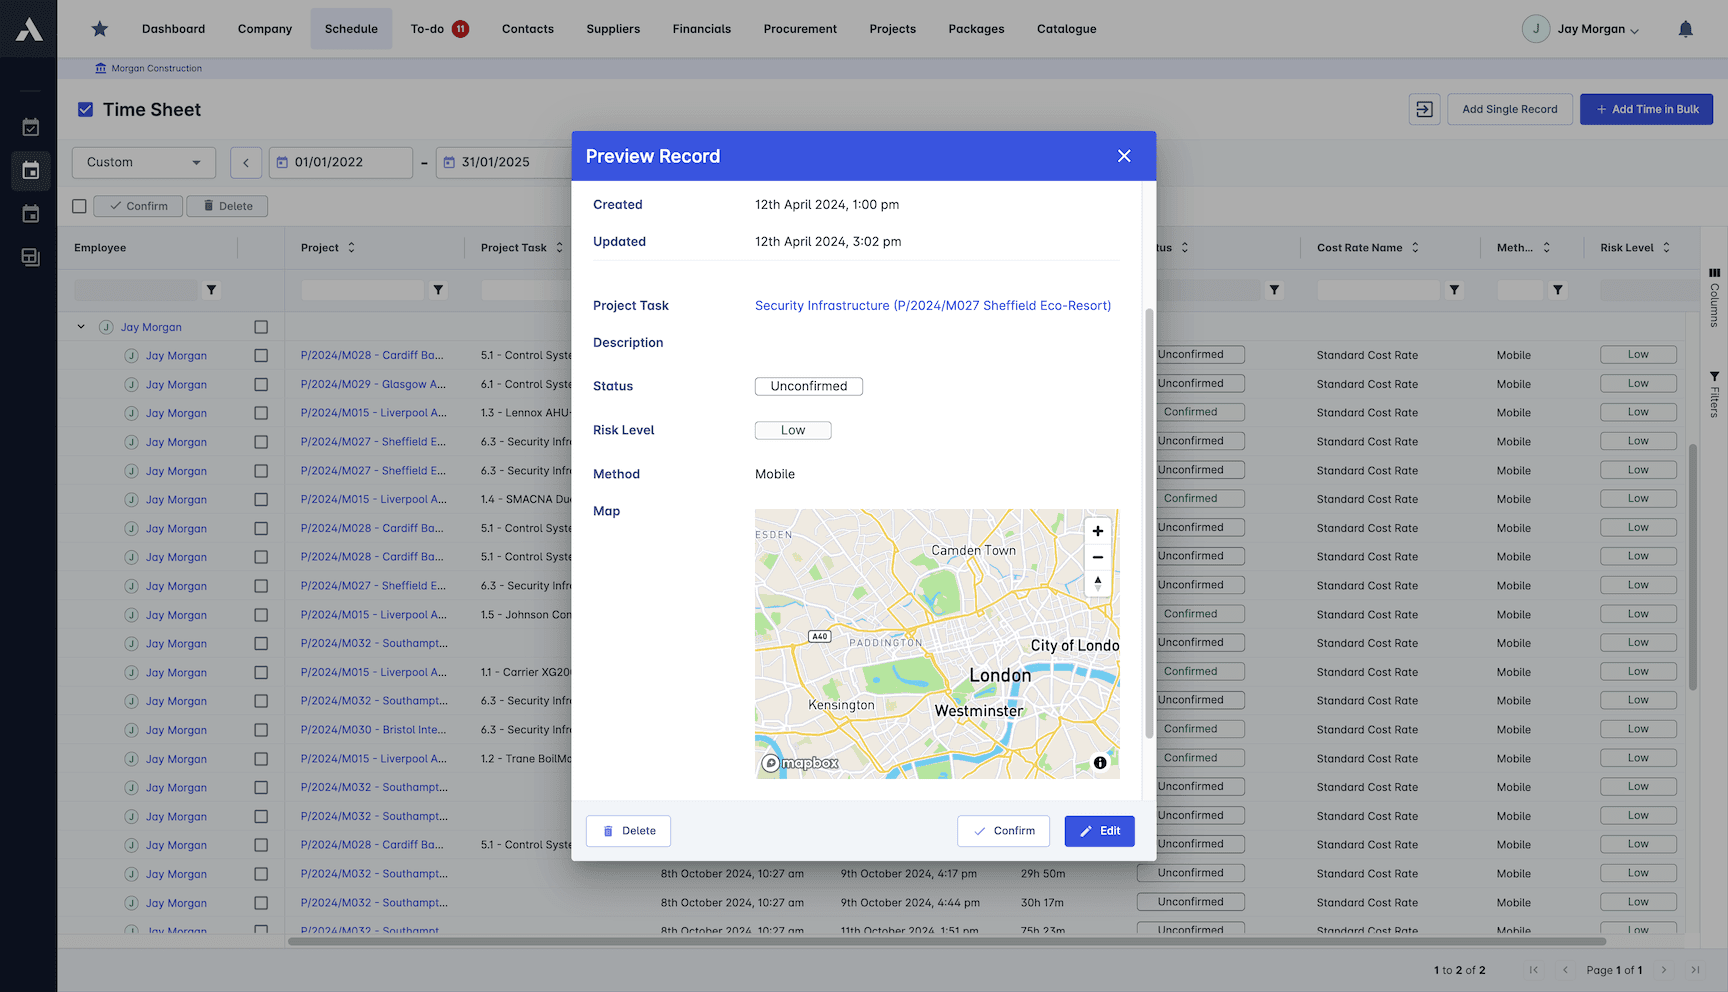The width and height of the screenshot is (1728, 992).
Task: Open the Security Infrastructure project task link
Action: tap(933, 305)
